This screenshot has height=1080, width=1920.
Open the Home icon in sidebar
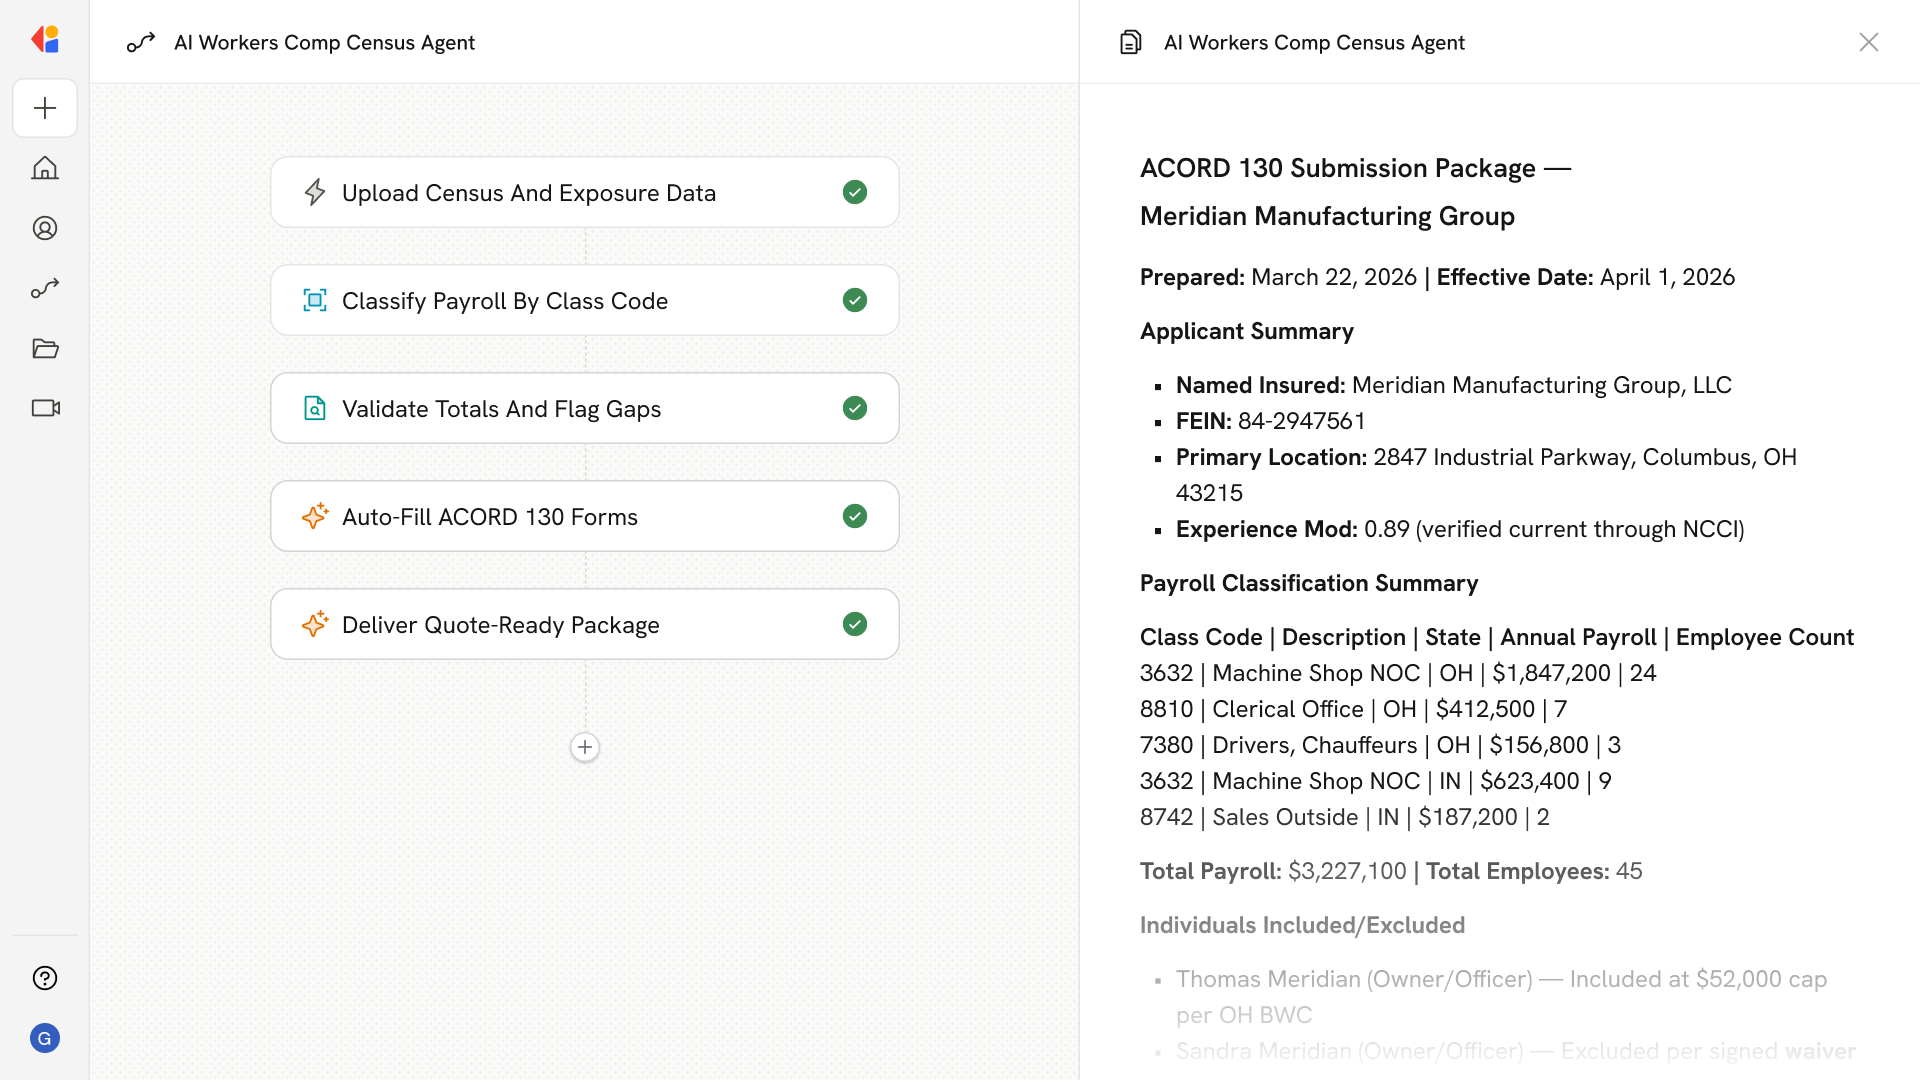pos(45,168)
